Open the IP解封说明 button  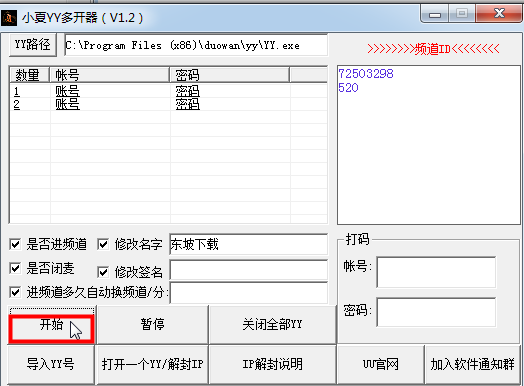[272, 364]
